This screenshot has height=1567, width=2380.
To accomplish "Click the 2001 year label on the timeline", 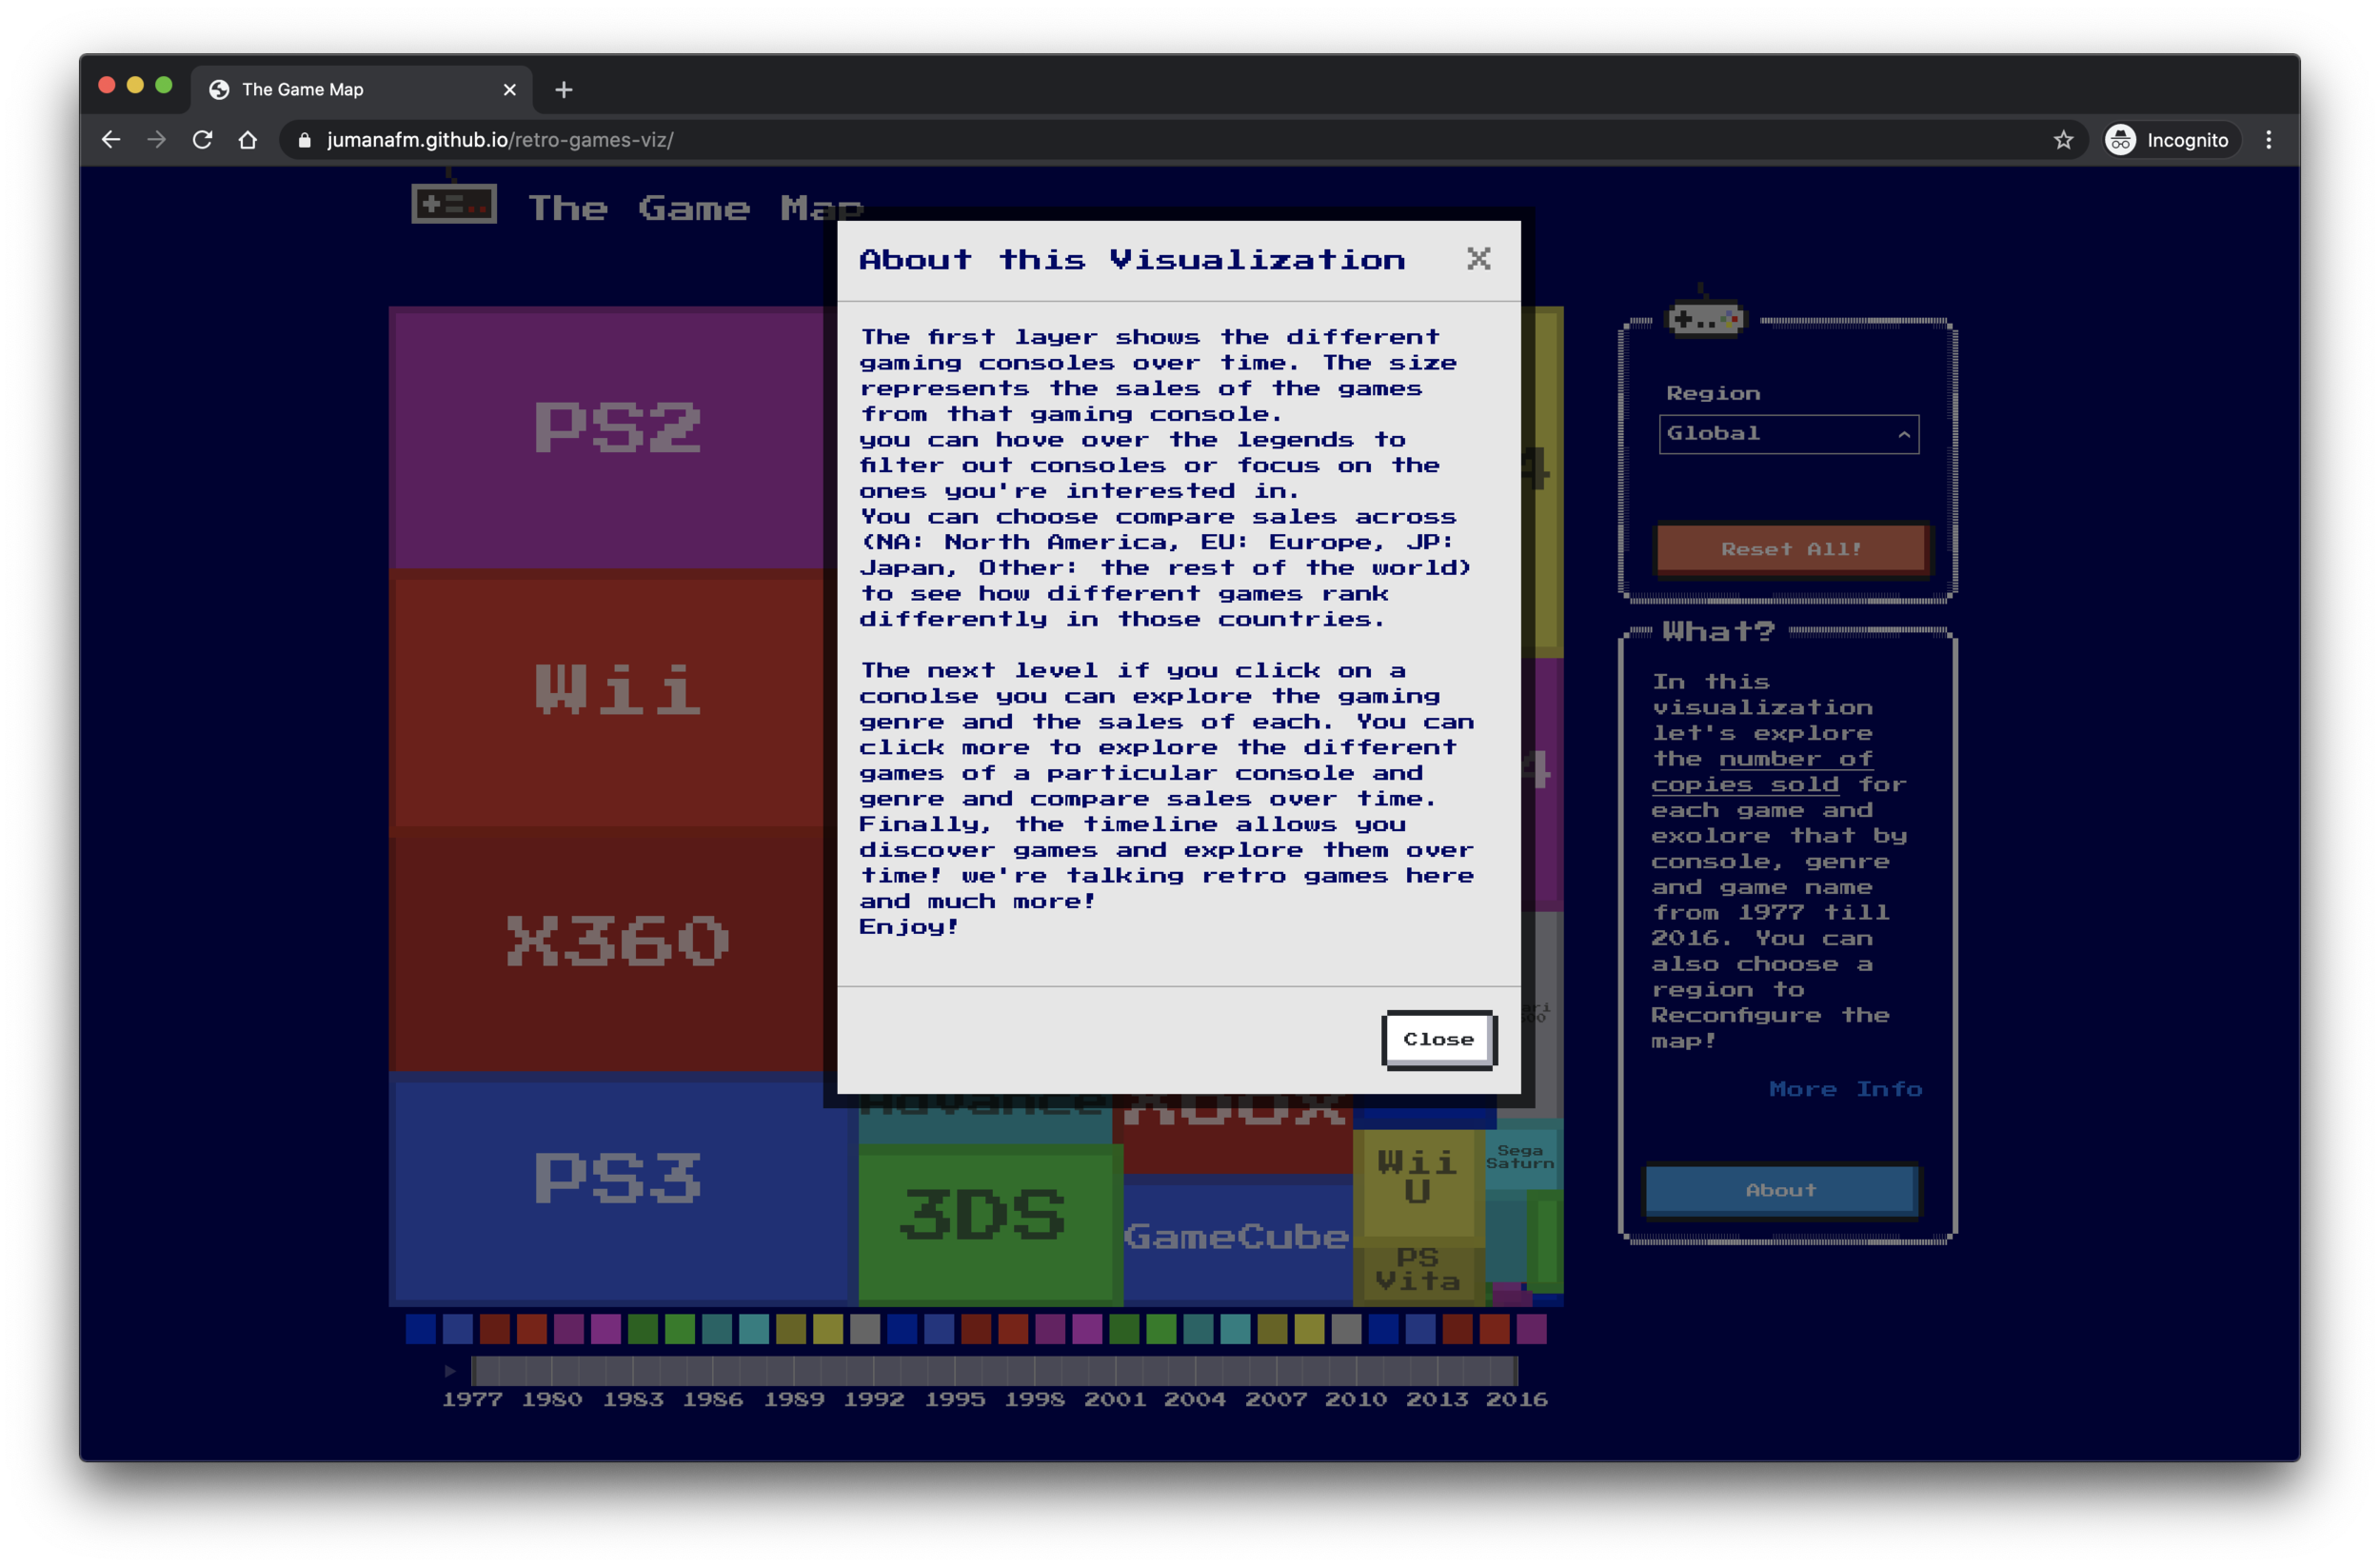I will point(1115,1400).
